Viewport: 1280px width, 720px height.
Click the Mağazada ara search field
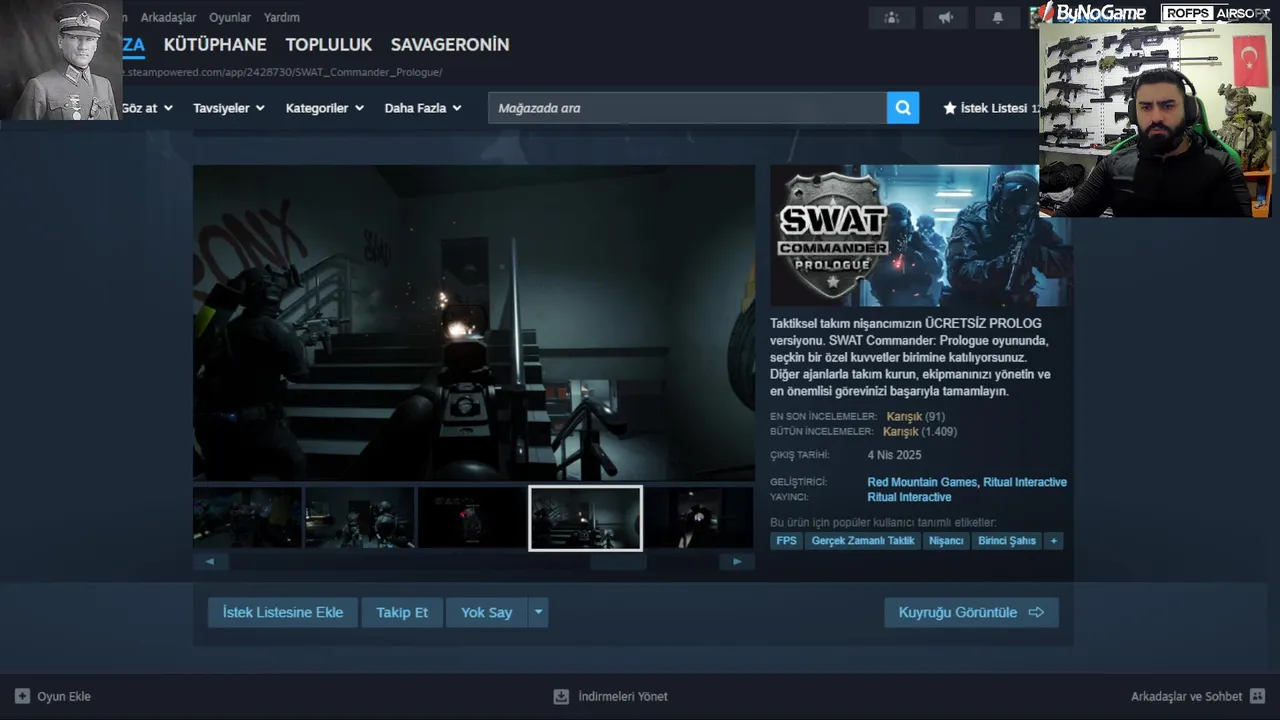point(687,108)
